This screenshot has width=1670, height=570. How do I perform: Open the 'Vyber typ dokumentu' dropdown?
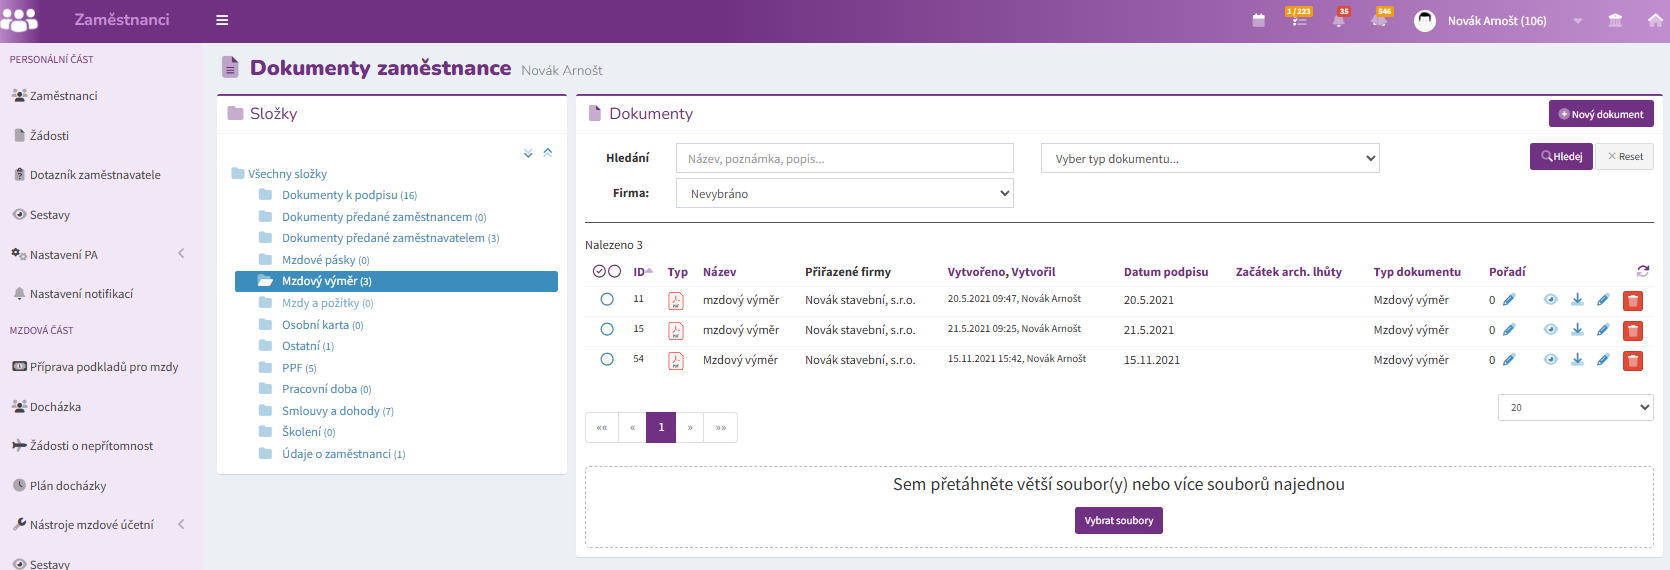coord(1210,158)
